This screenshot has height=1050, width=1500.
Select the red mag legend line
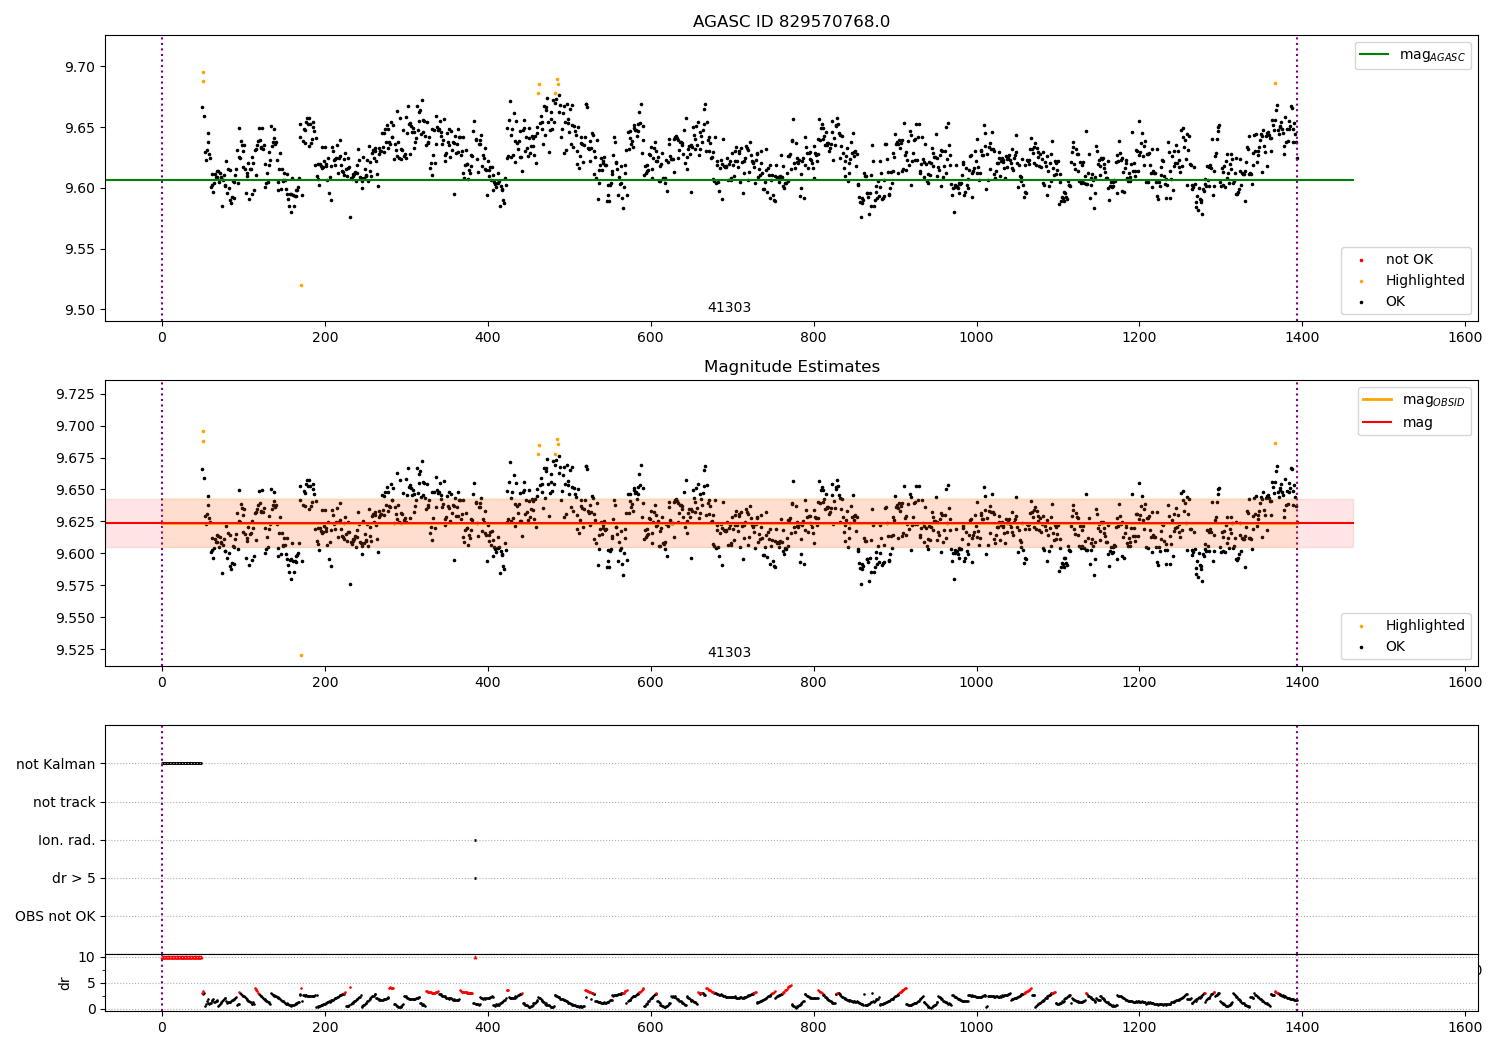(x=1378, y=423)
